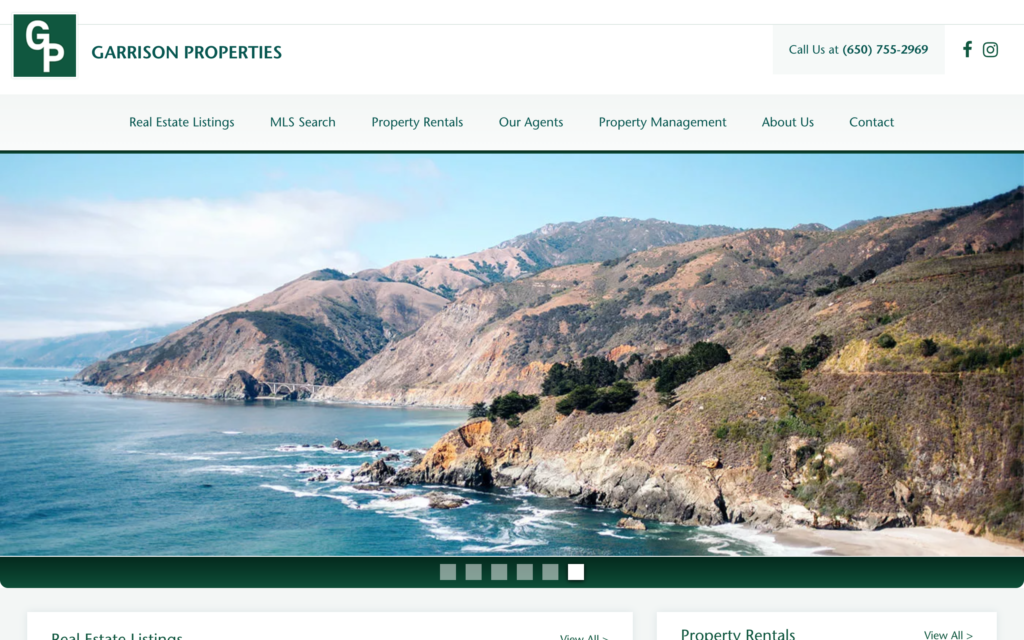
Task: Open the Instagram profile icon
Action: 990,50
